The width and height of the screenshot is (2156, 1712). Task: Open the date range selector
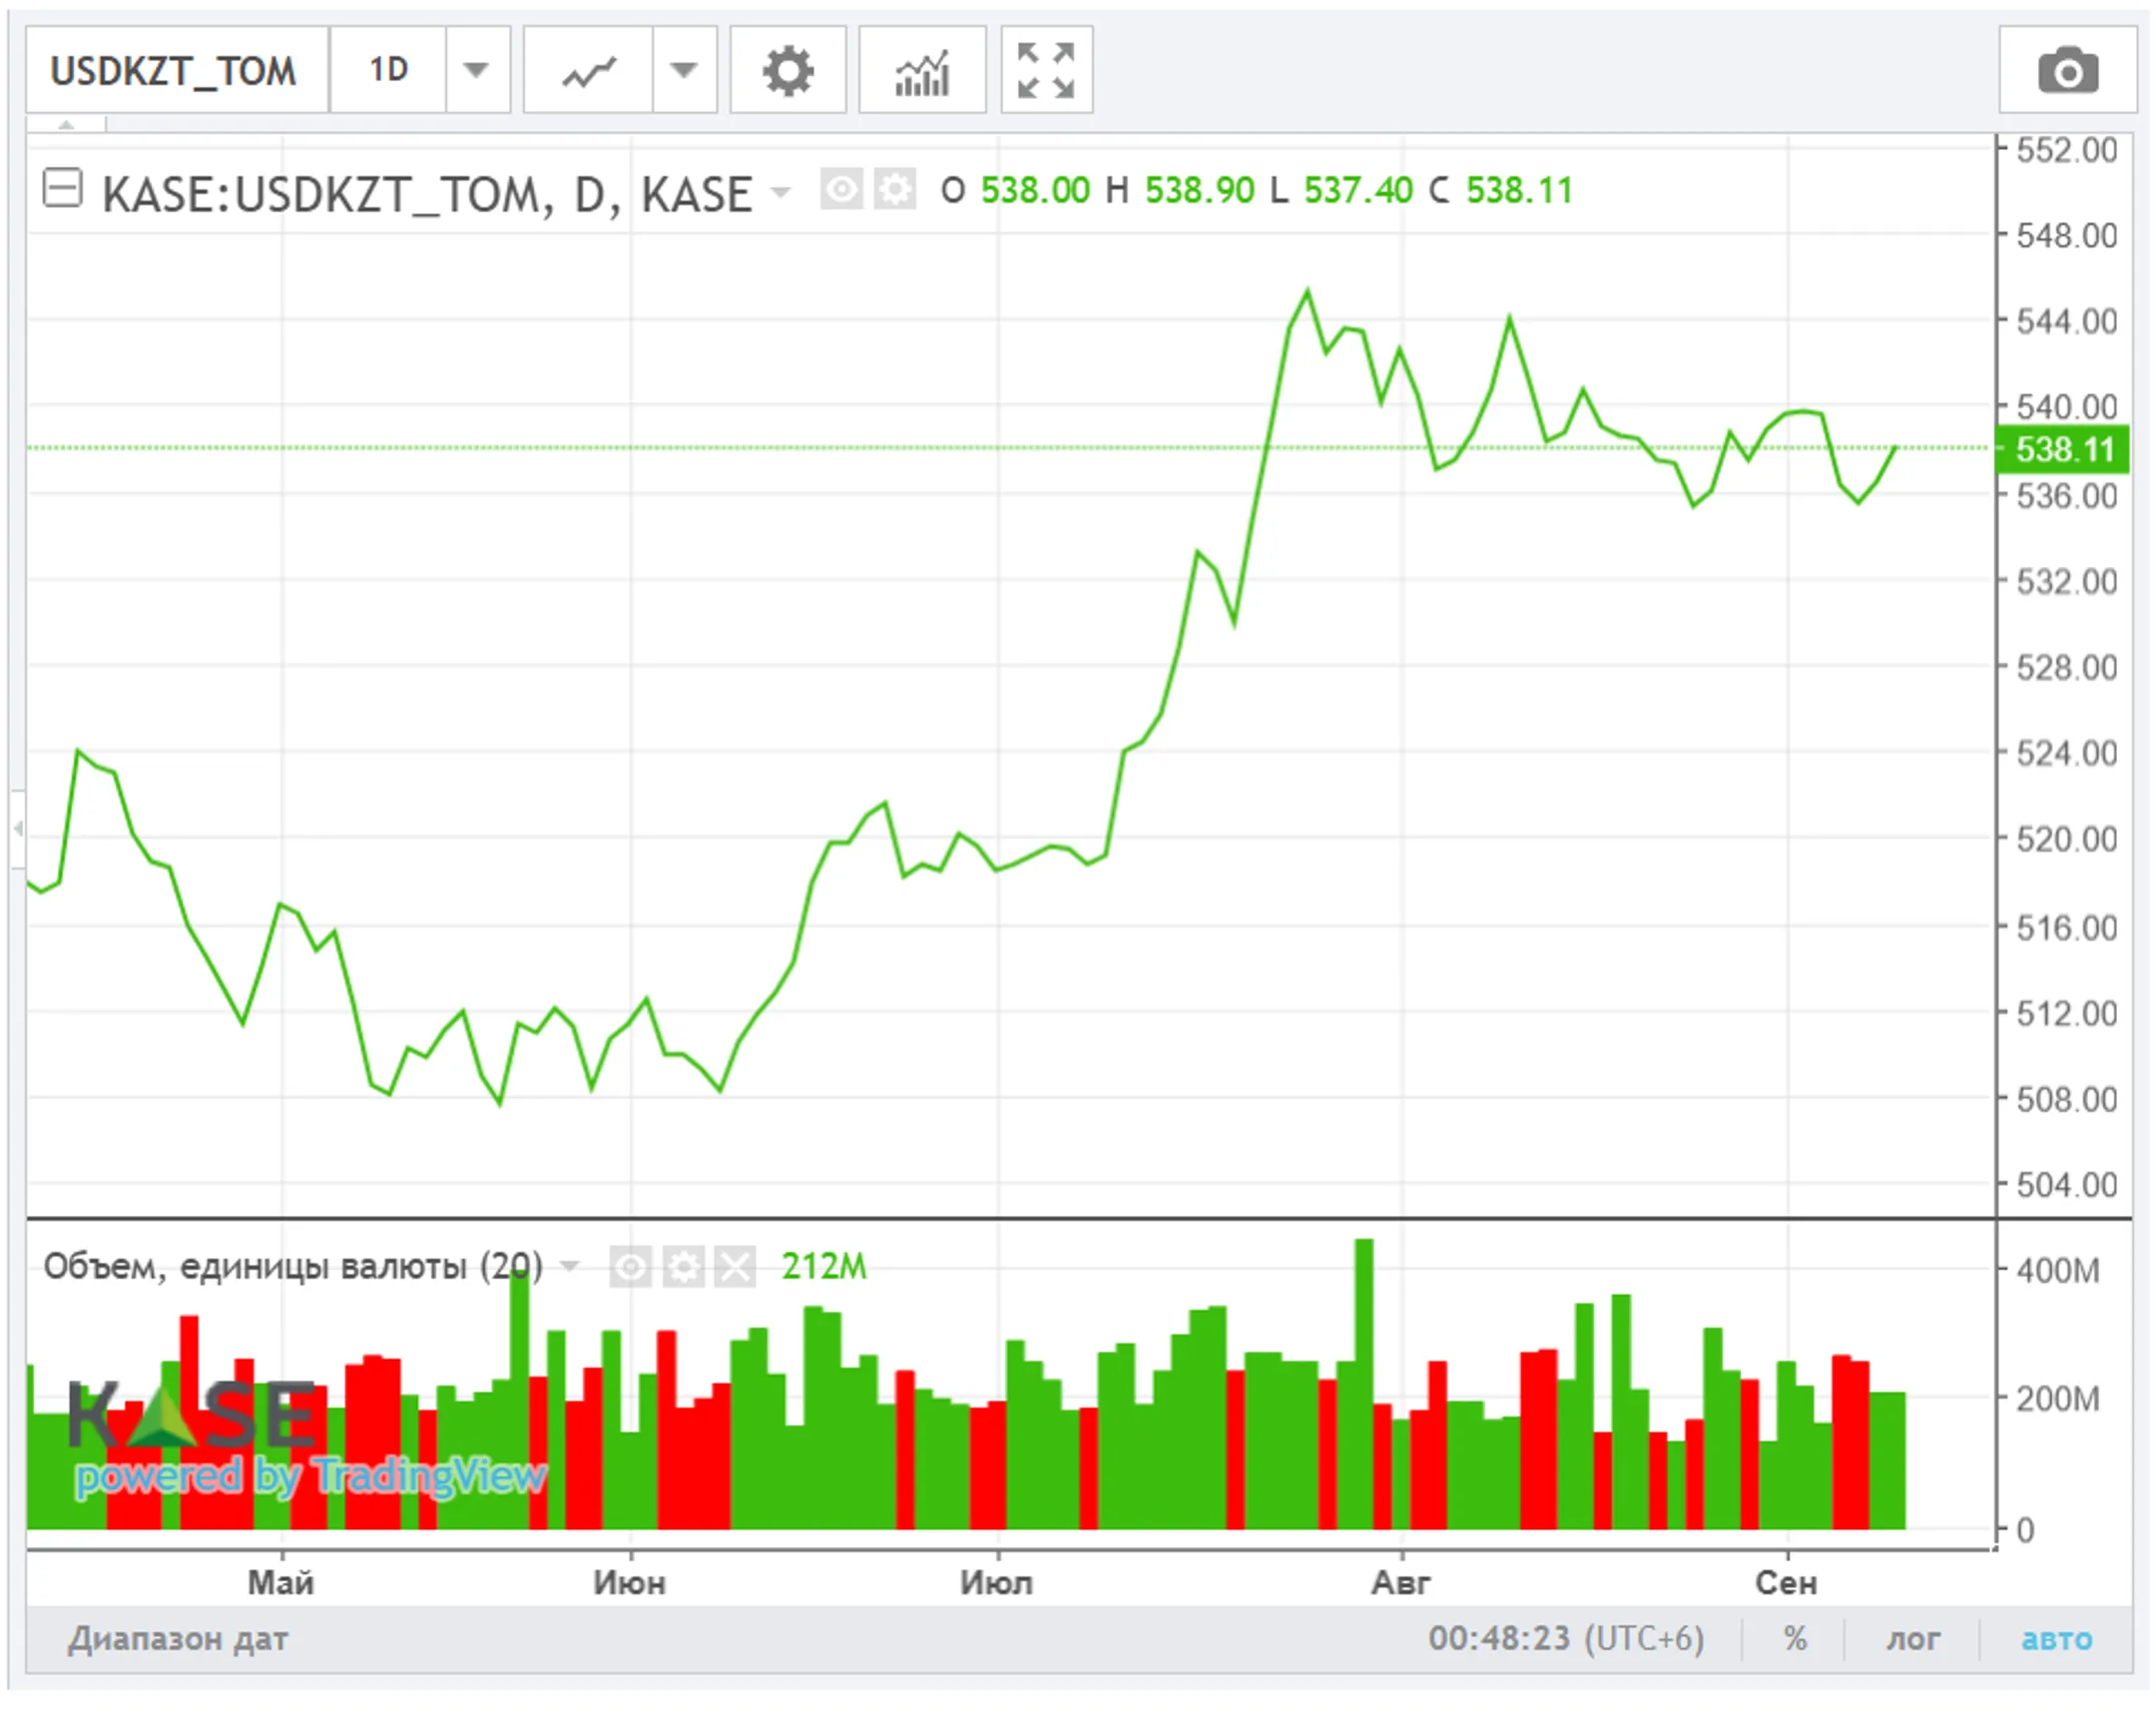(x=178, y=1638)
